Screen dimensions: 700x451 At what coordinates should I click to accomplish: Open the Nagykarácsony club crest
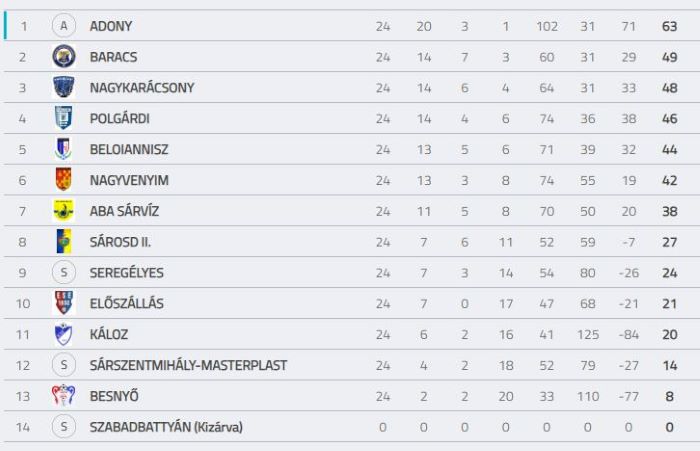[x=64, y=88]
